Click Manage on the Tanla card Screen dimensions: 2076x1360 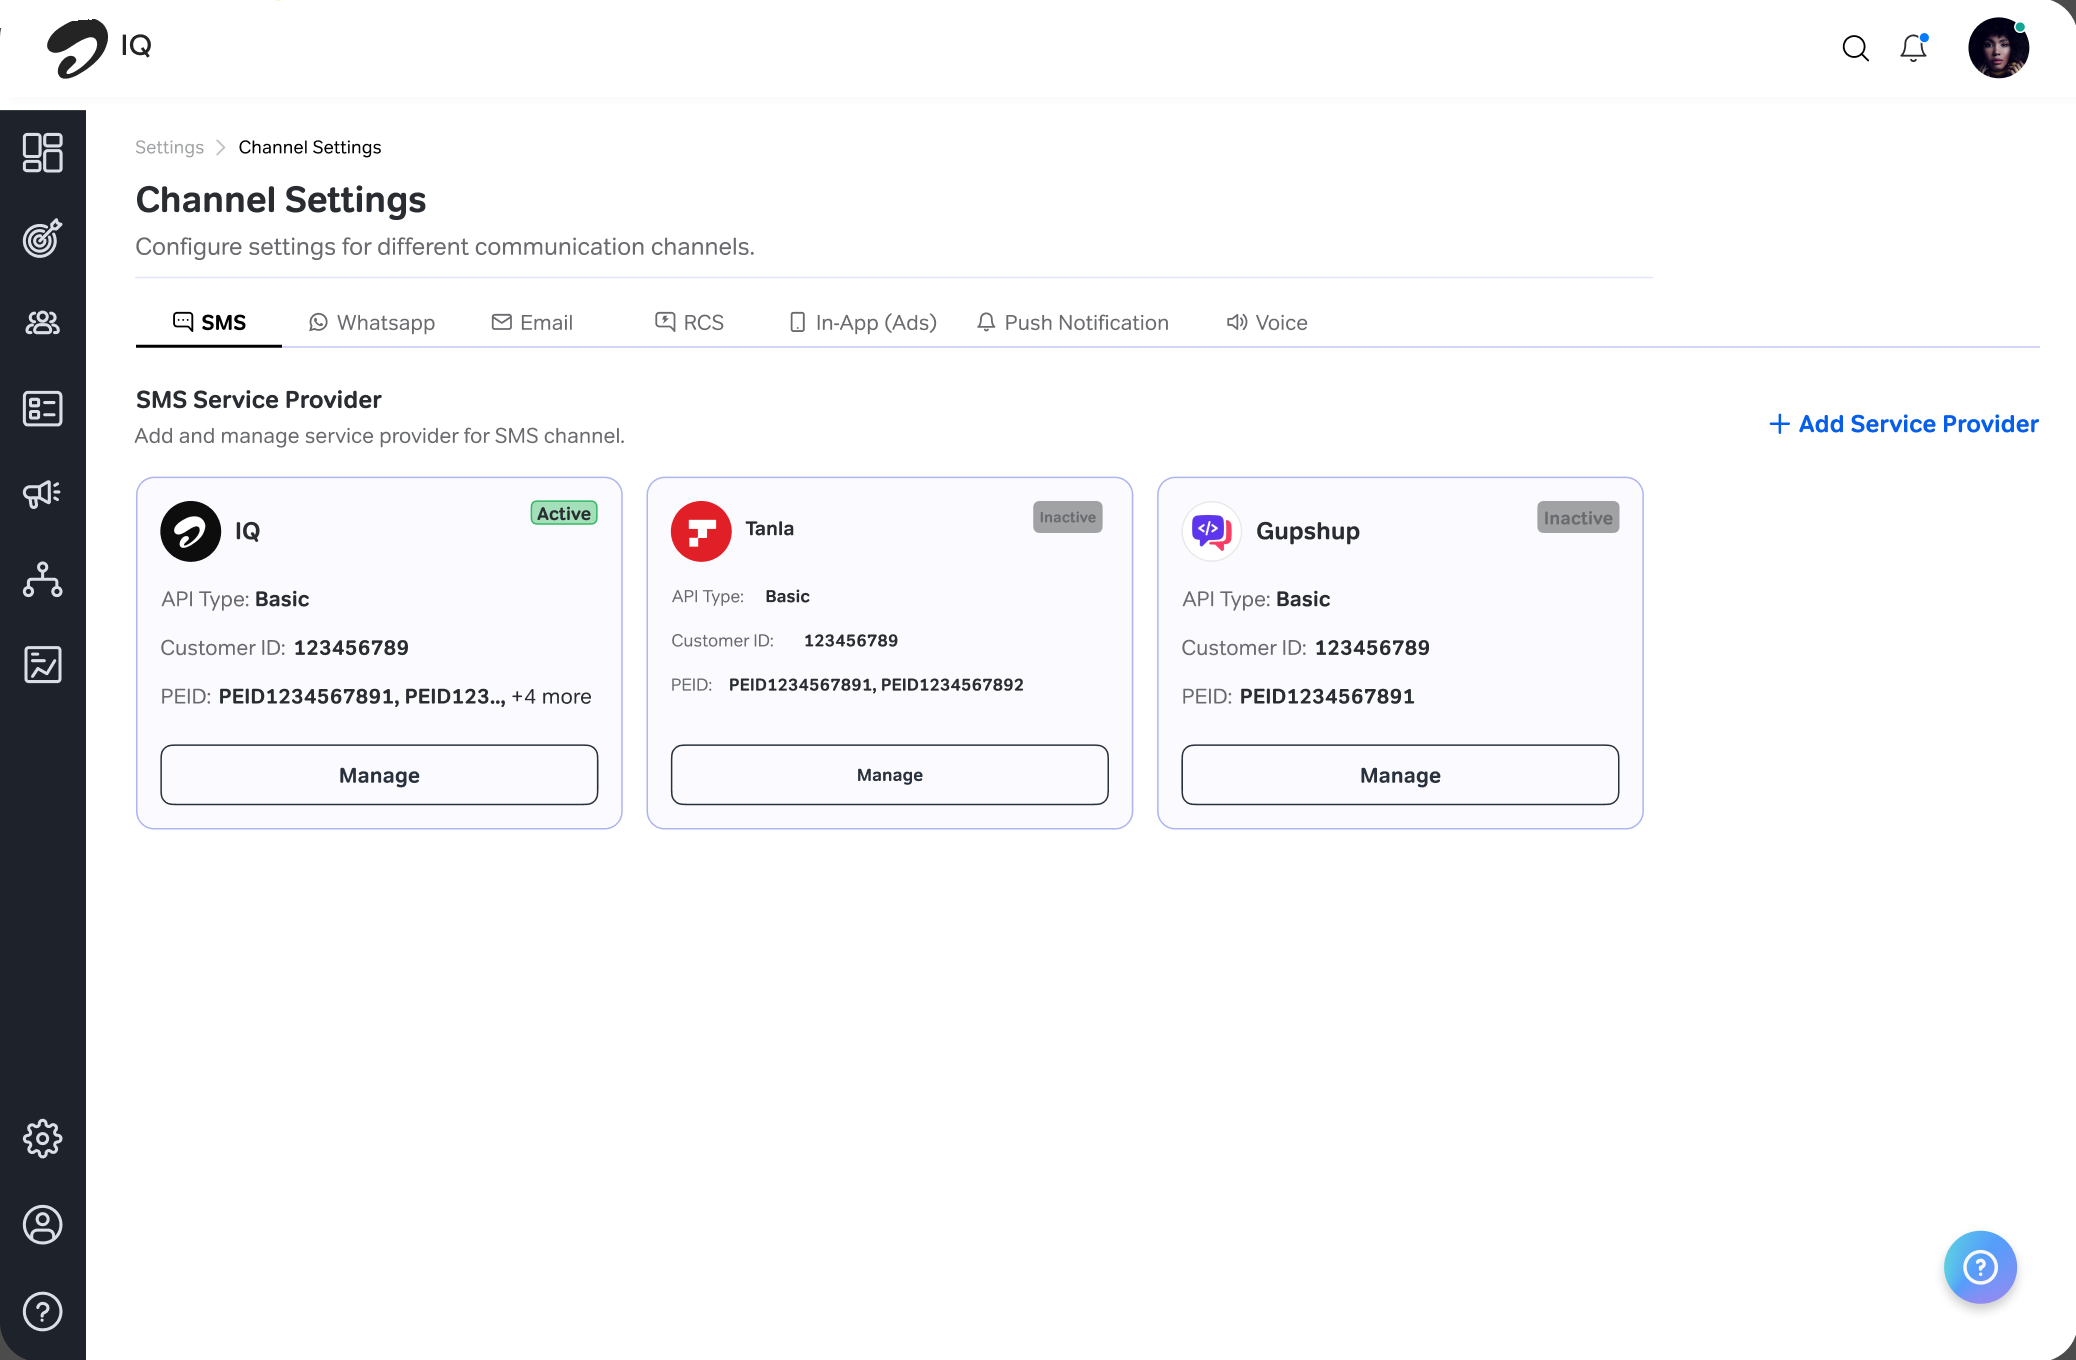pos(890,775)
